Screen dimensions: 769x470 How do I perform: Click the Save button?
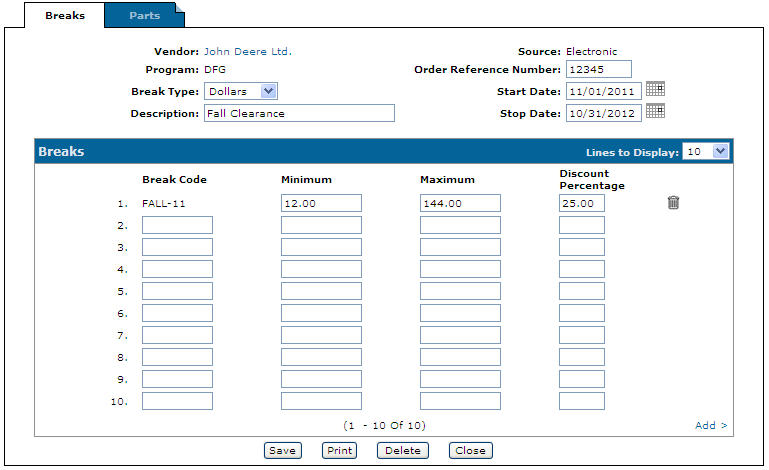282,450
